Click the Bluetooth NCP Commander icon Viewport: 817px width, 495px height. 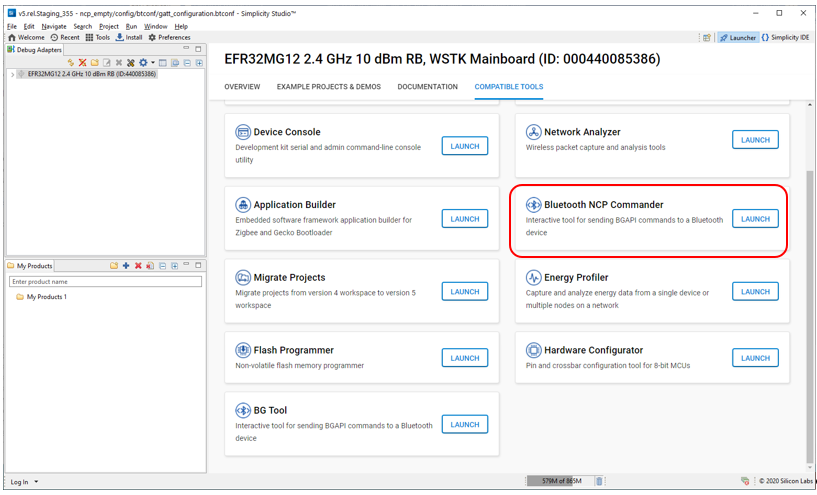tap(534, 205)
